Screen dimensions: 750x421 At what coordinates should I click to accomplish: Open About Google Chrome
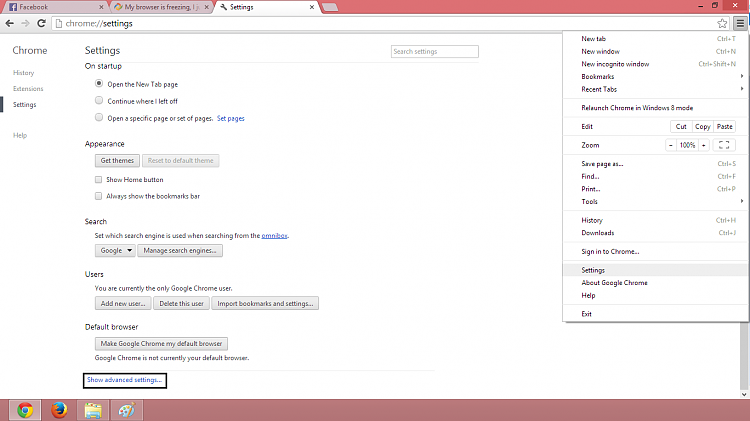point(656,283)
